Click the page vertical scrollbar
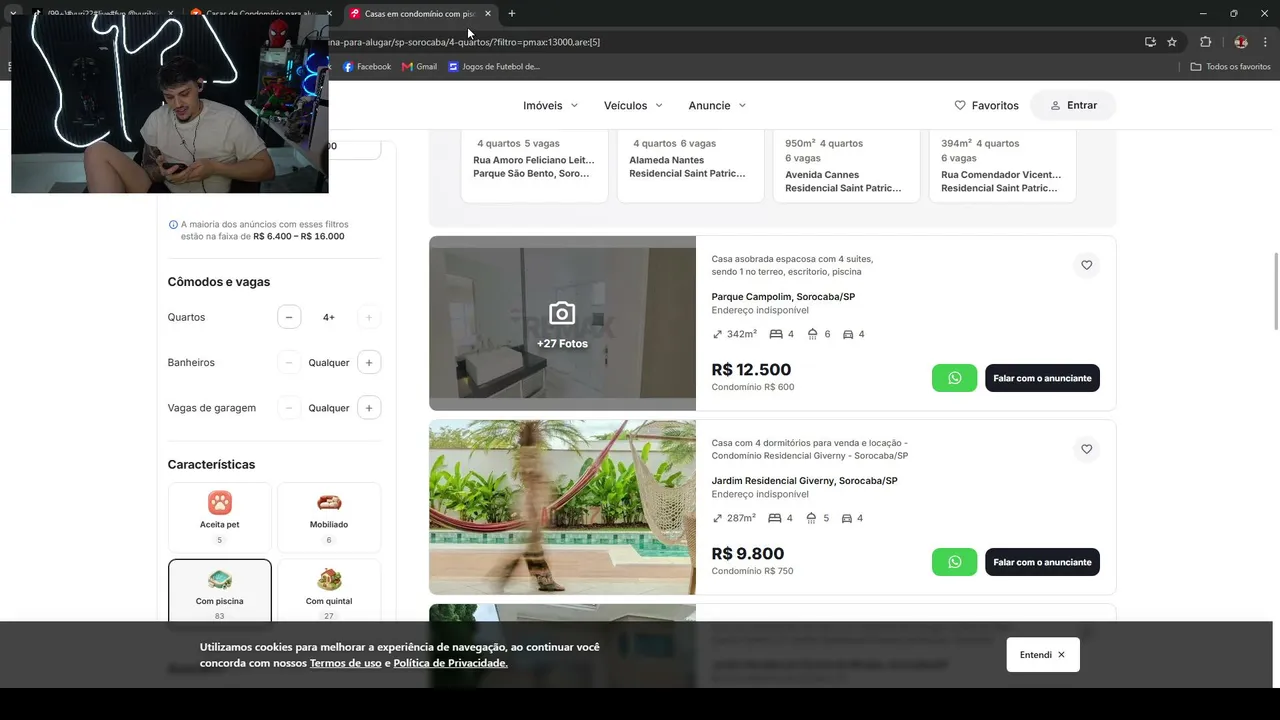 point(1275,290)
